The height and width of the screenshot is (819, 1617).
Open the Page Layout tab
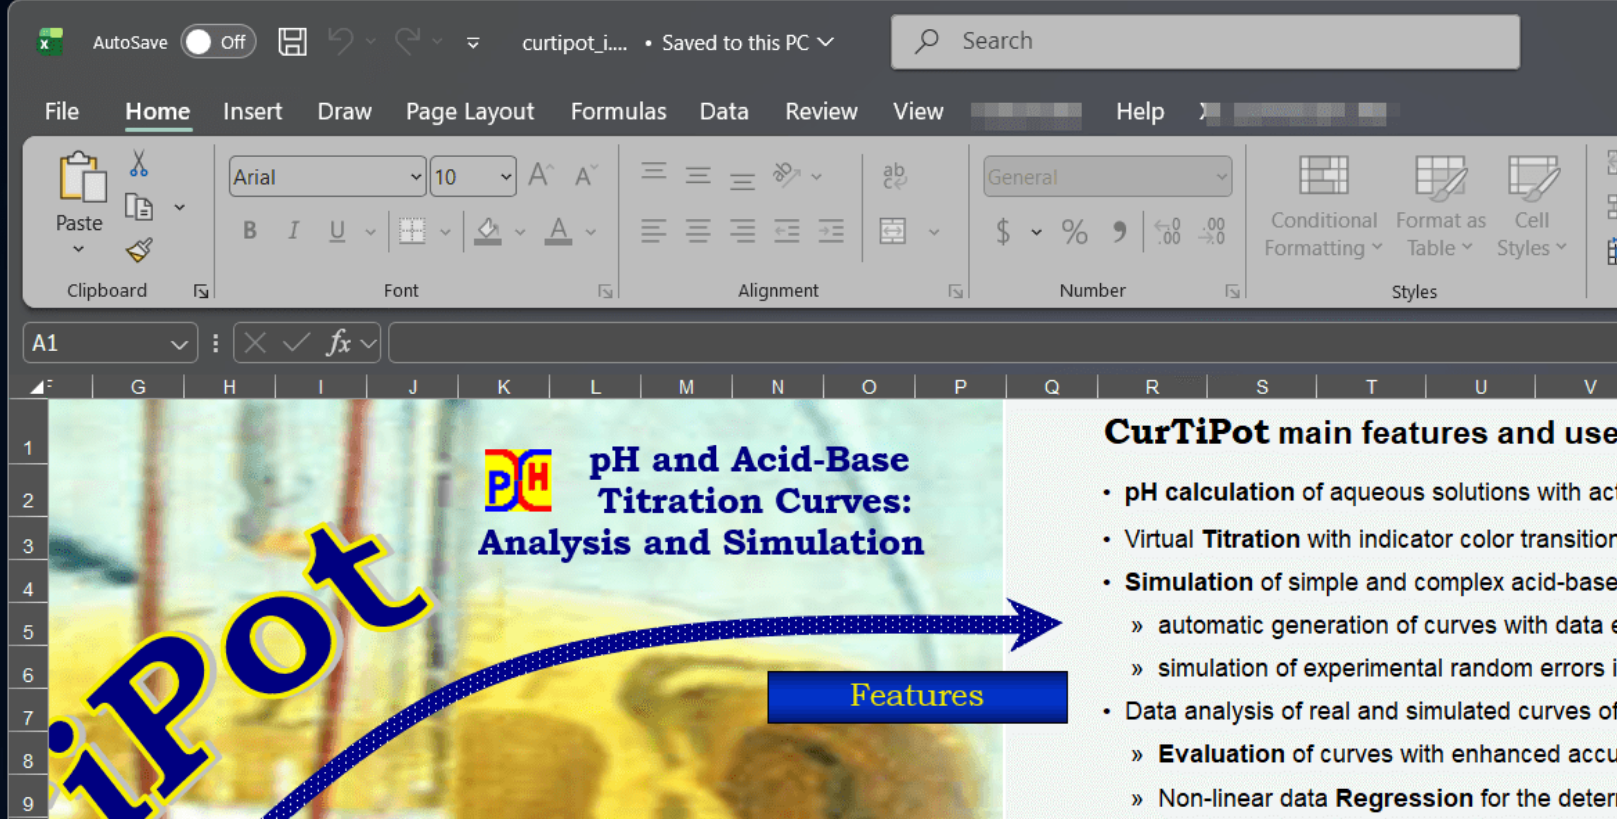470,112
